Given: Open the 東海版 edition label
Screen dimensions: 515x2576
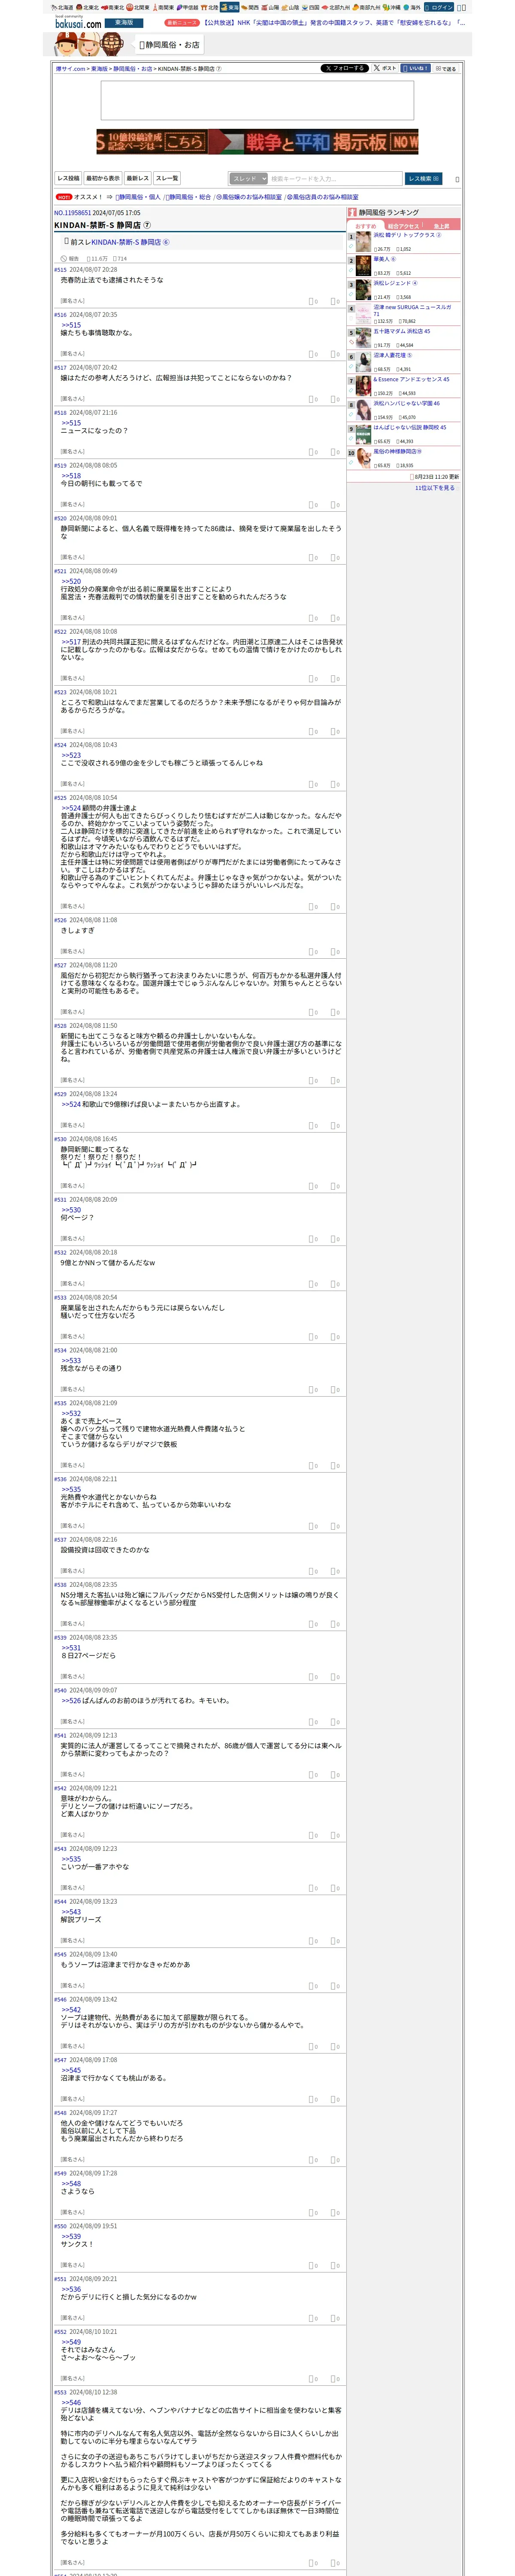Looking at the screenshot, I should tap(124, 22).
